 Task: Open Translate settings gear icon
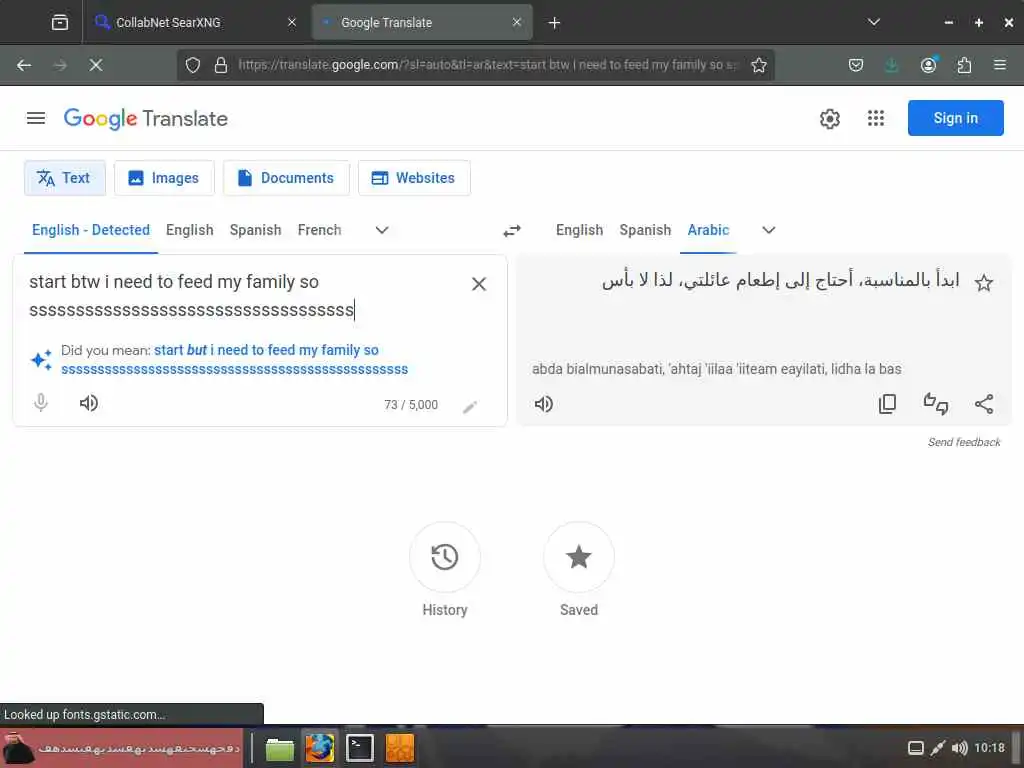coord(829,119)
